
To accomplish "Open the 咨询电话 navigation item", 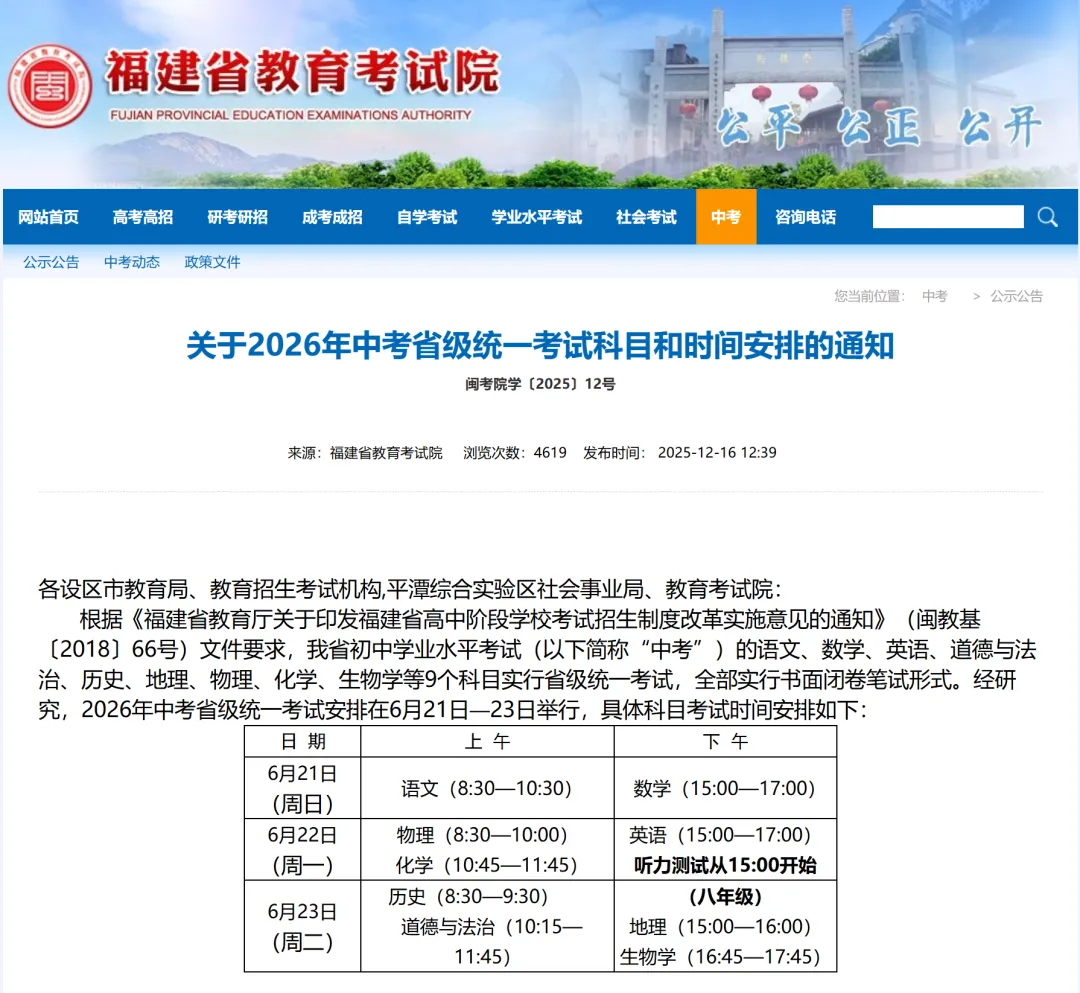I will (806, 216).
